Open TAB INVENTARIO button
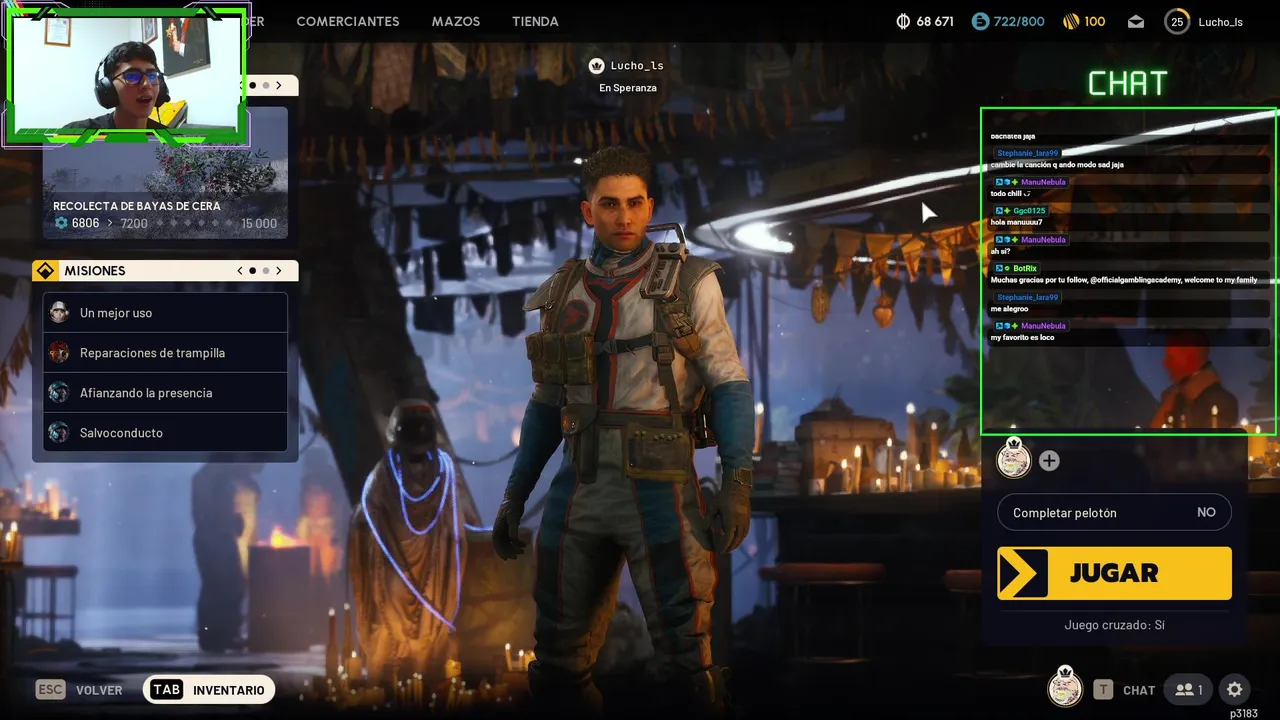This screenshot has width=1280, height=720. tap(209, 690)
